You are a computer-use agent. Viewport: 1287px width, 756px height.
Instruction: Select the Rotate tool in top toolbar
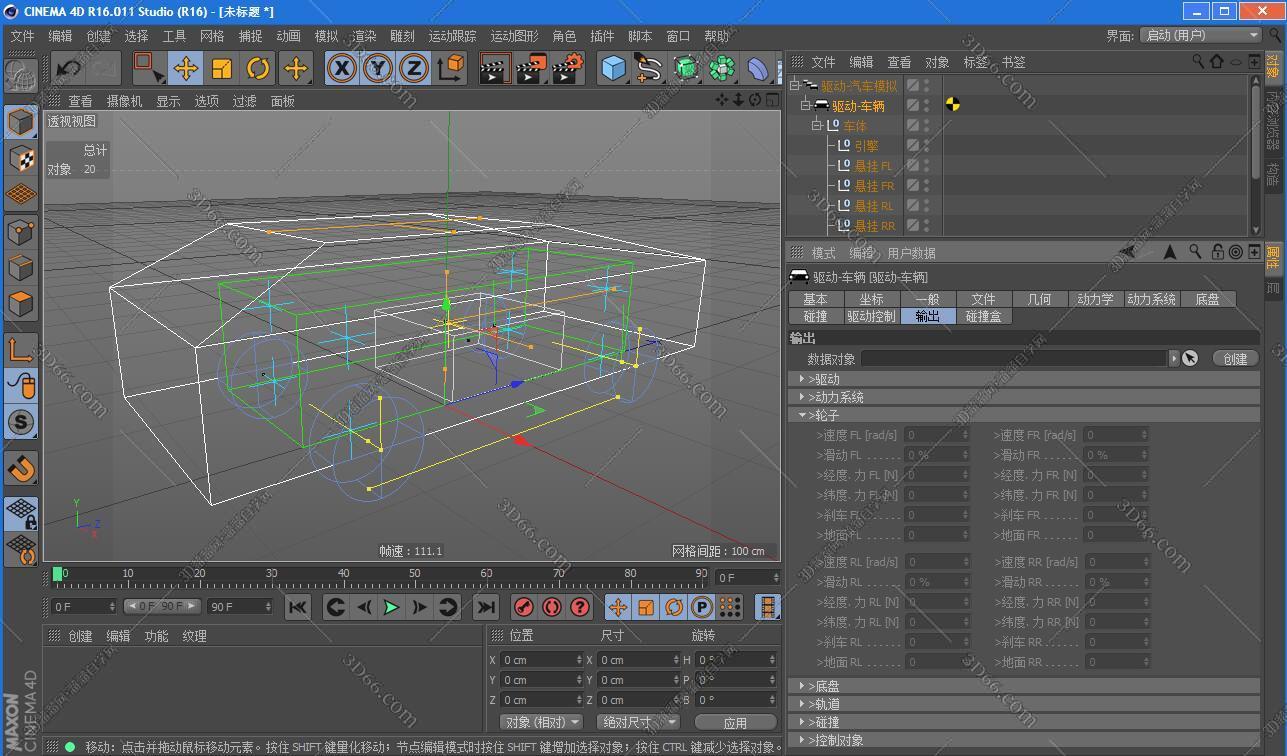pyautogui.click(x=258, y=68)
